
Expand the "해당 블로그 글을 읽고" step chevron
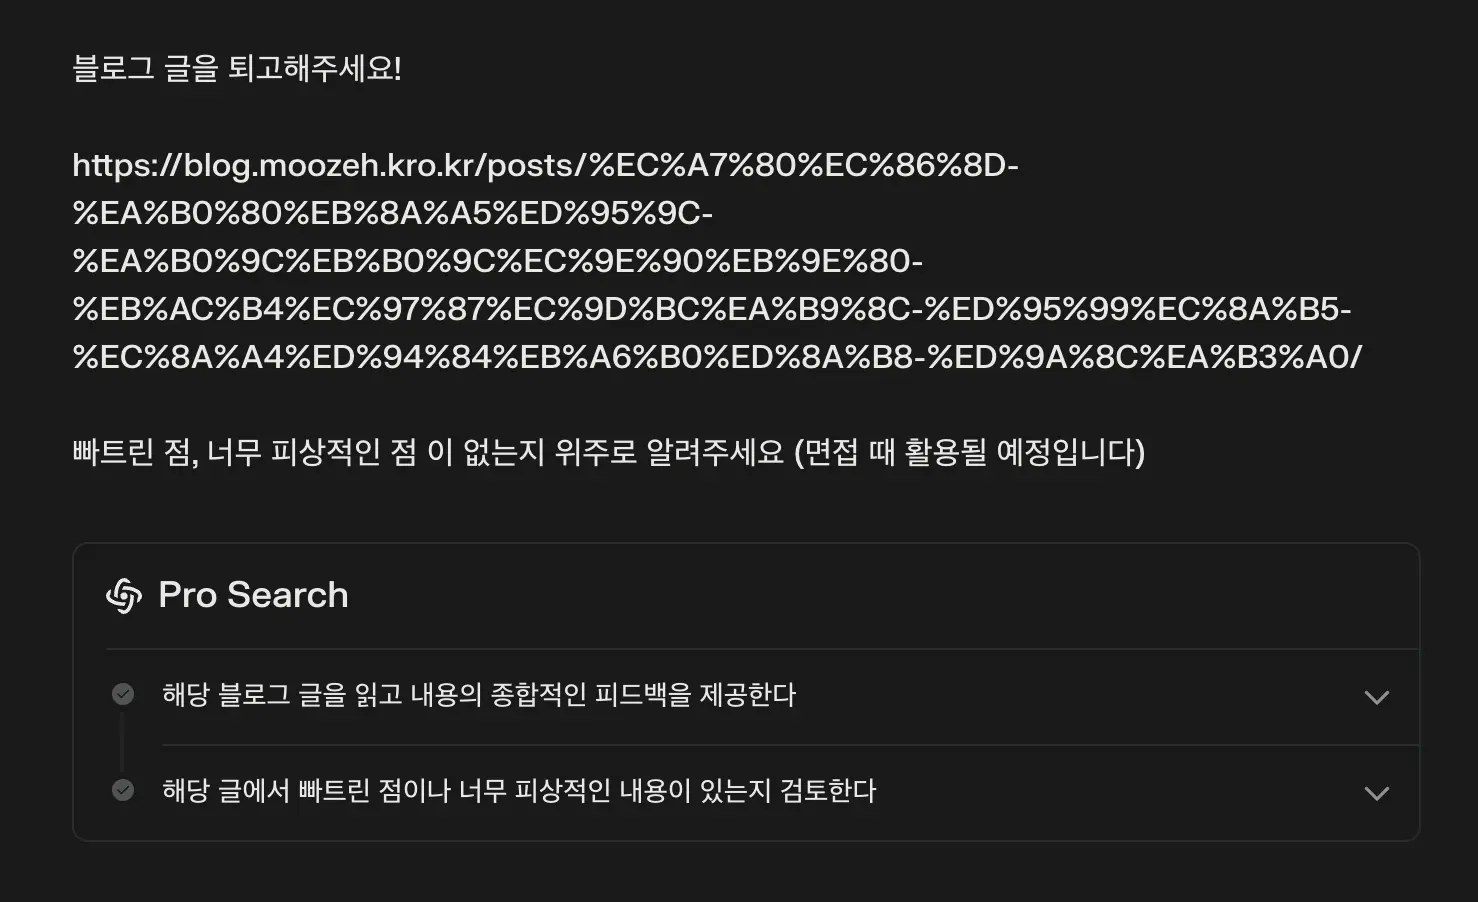coord(1377,697)
